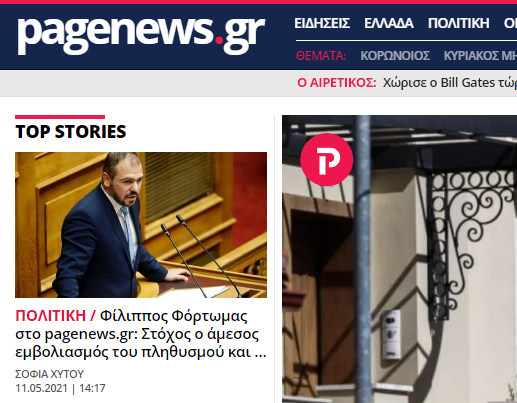The image size is (517, 403).
Task: Open the Bill Gates ticker headline
Action: click(450, 83)
